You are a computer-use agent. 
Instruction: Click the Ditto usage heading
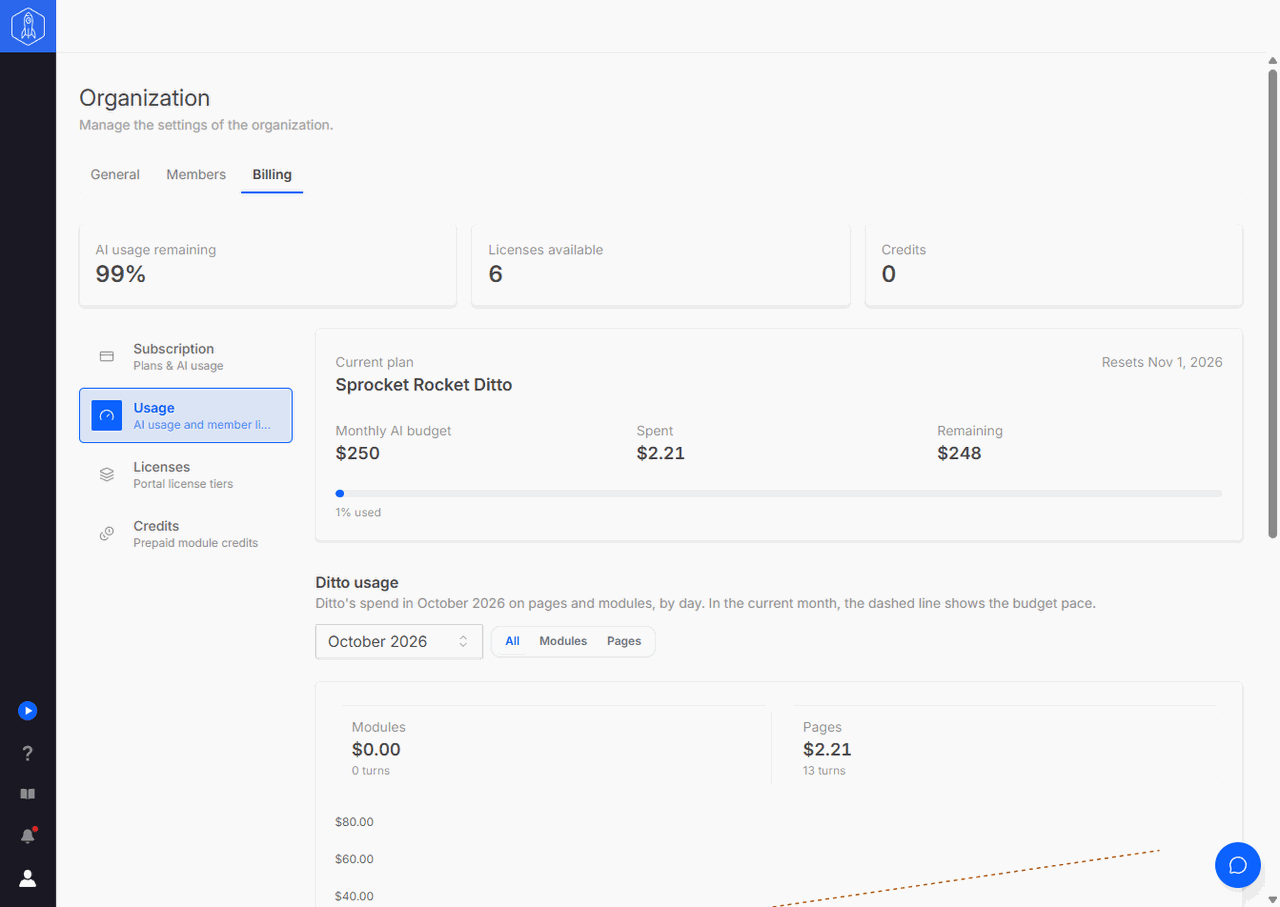[x=357, y=582]
